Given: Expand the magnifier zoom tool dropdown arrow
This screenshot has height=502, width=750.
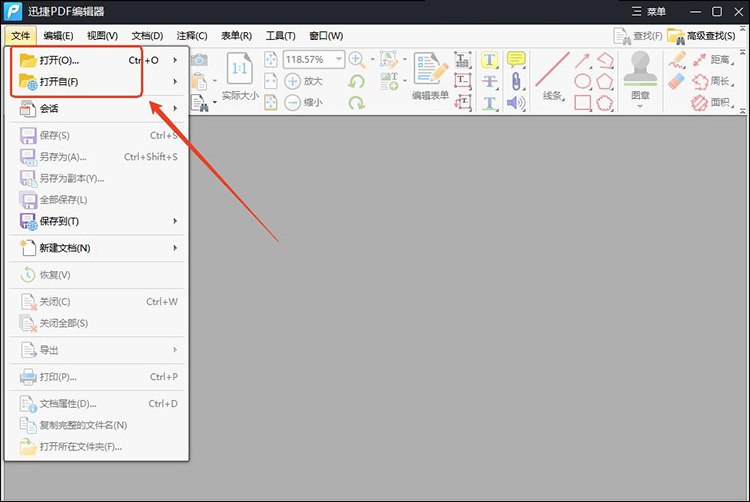Looking at the screenshot, I should (x=372, y=60).
